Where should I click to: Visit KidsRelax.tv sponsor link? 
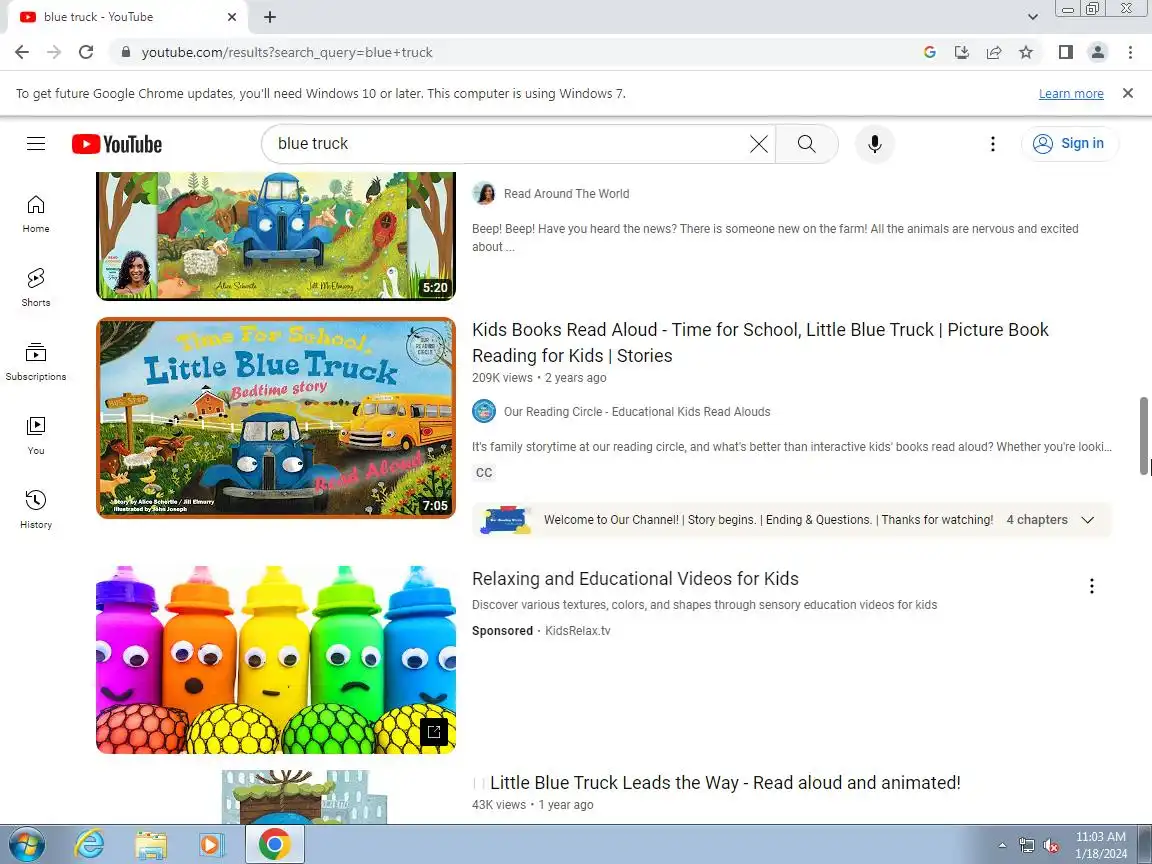click(577, 631)
